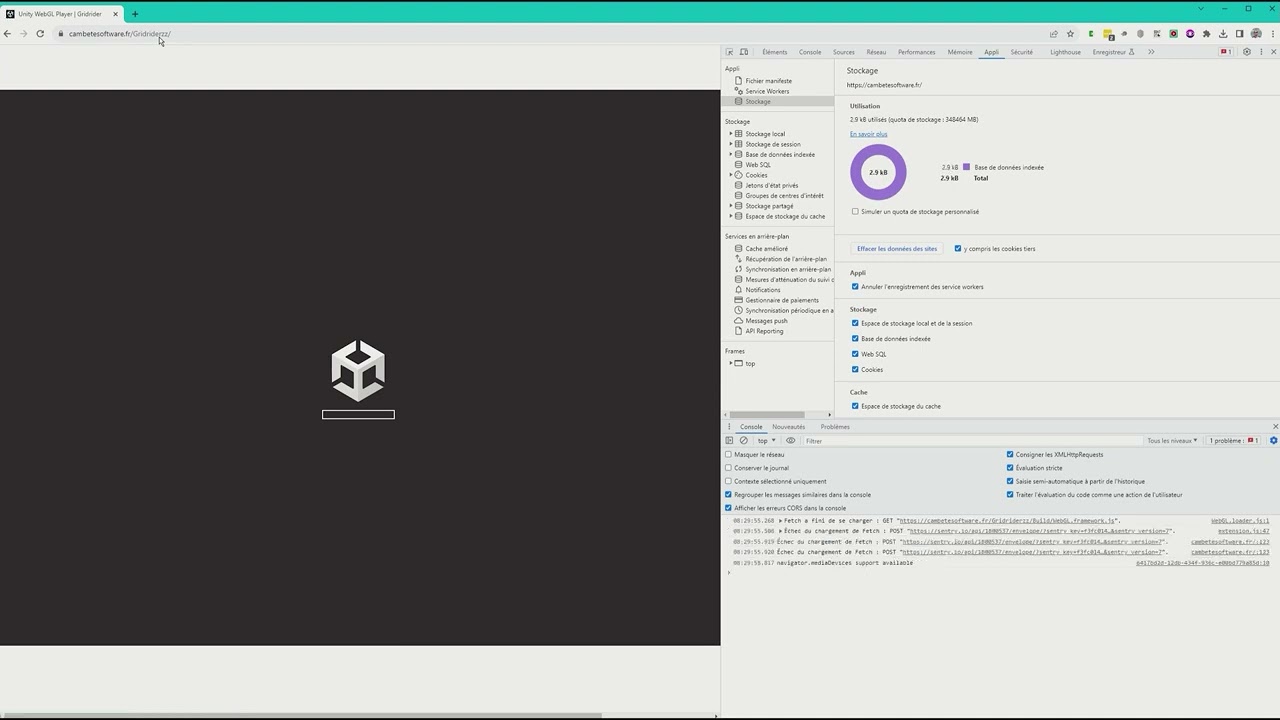Go back using the browser back arrow
Image resolution: width=1280 pixels, height=720 pixels.
7,34
